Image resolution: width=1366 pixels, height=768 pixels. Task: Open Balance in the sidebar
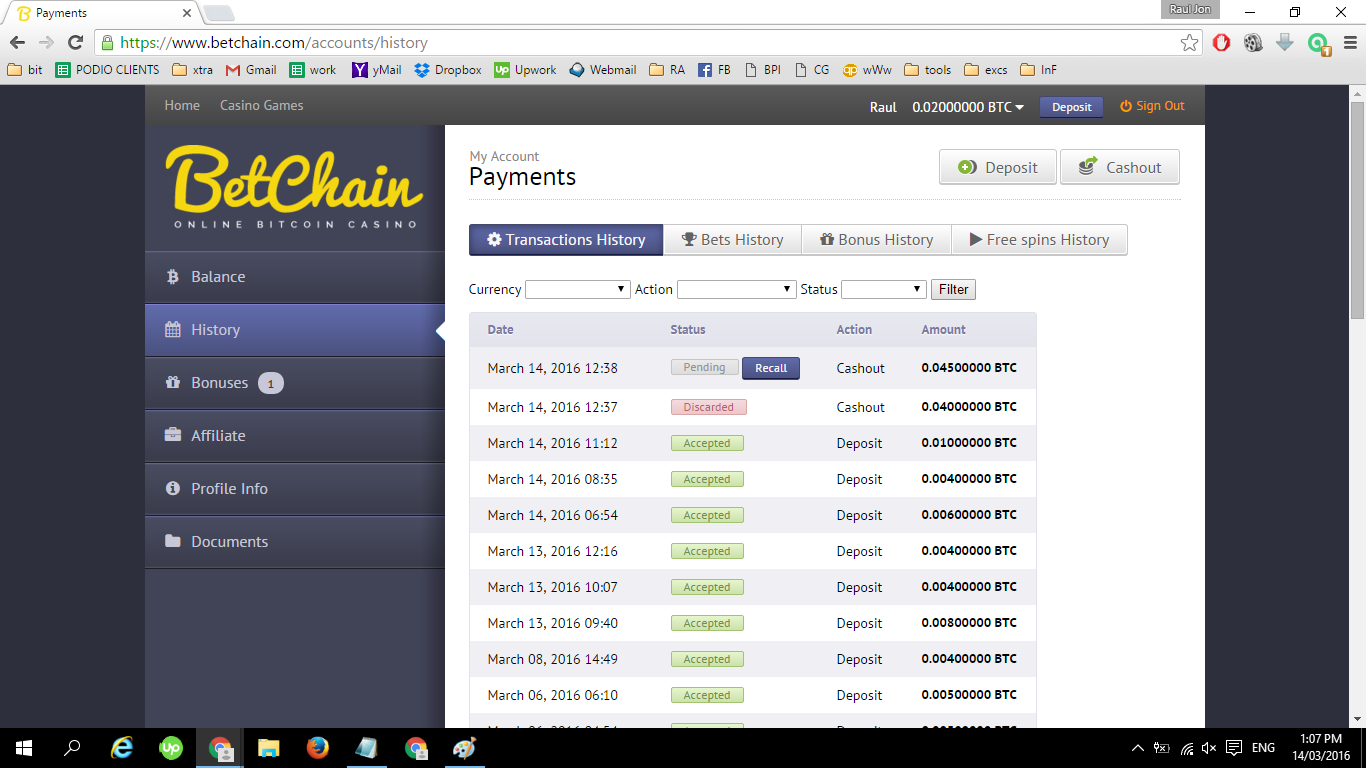(295, 277)
